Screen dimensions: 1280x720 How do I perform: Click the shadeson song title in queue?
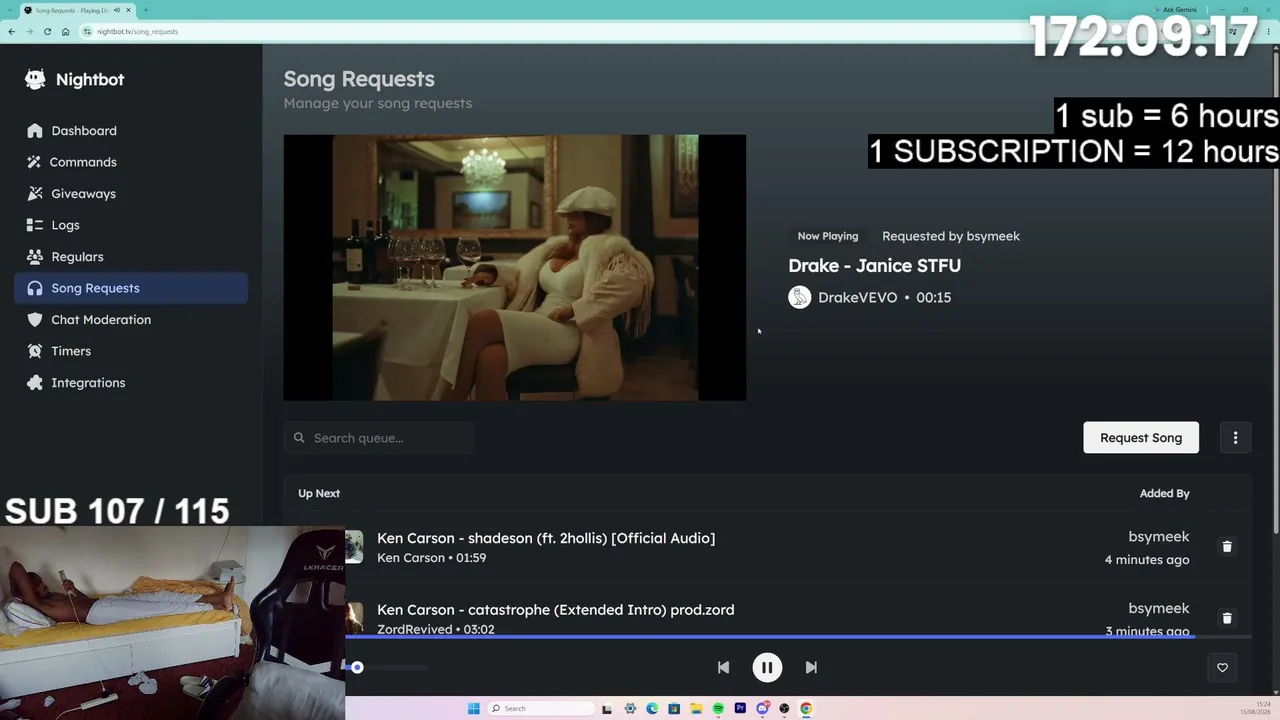point(546,538)
